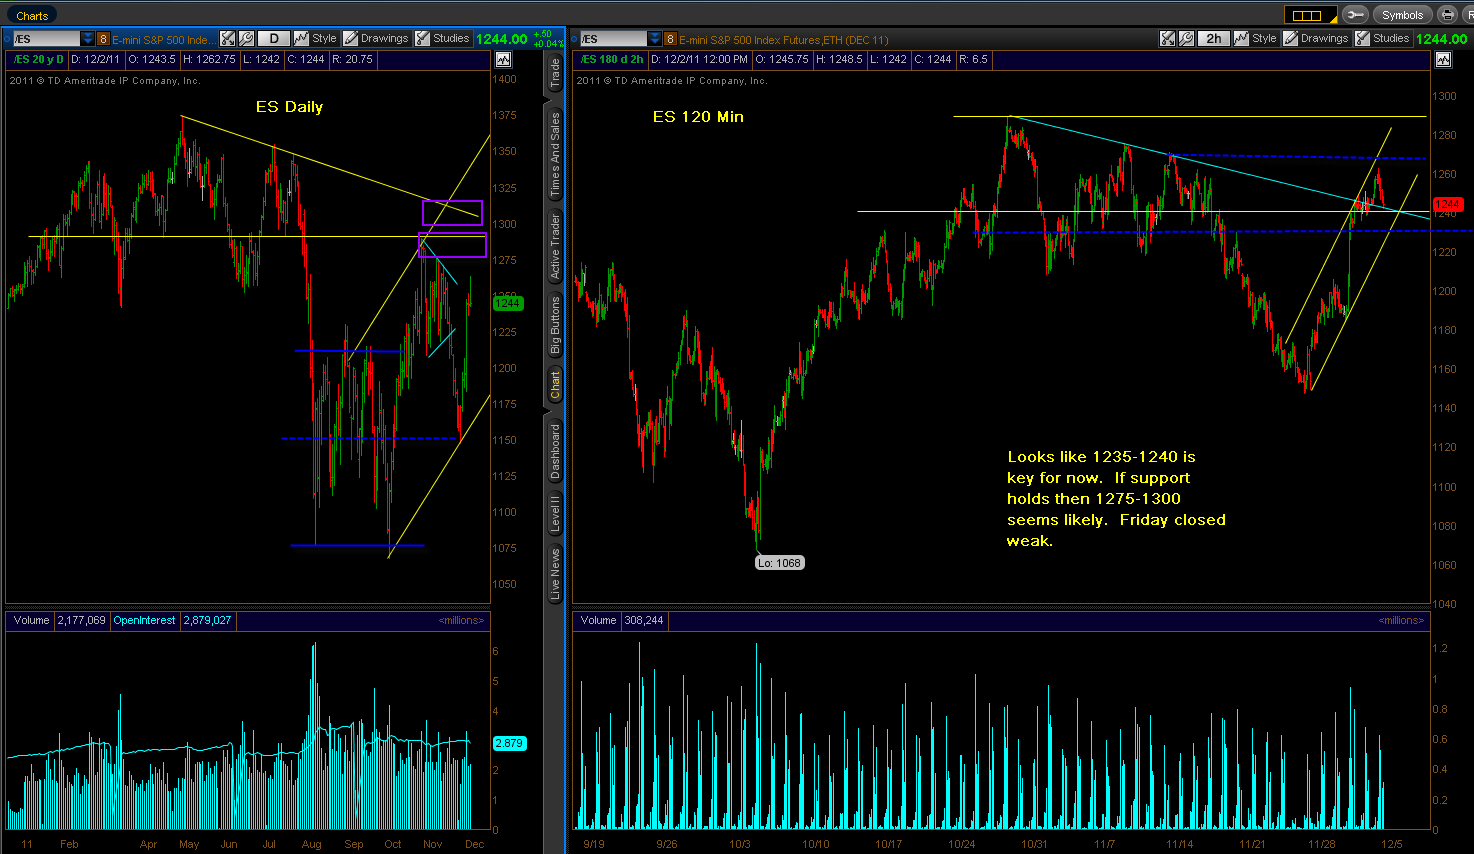Open the Drawings menu on left chart
The width and height of the screenshot is (1474, 854).
coord(376,39)
